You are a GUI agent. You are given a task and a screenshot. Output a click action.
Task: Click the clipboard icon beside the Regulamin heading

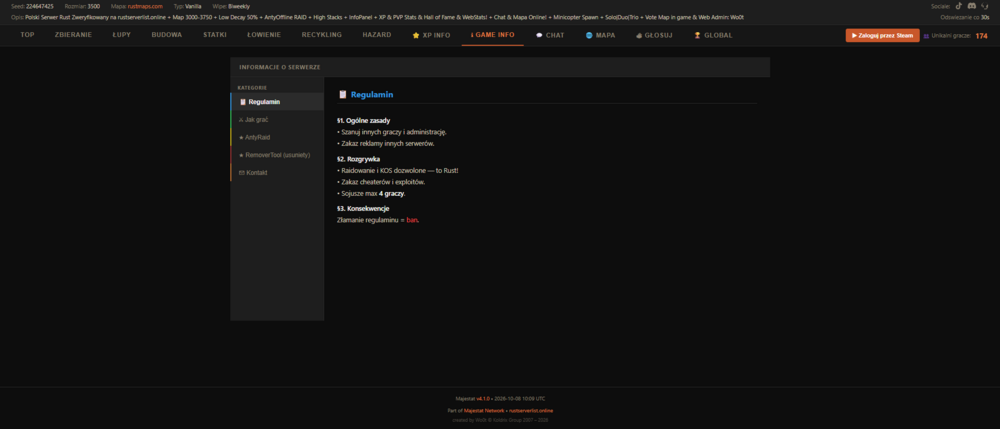click(342, 94)
